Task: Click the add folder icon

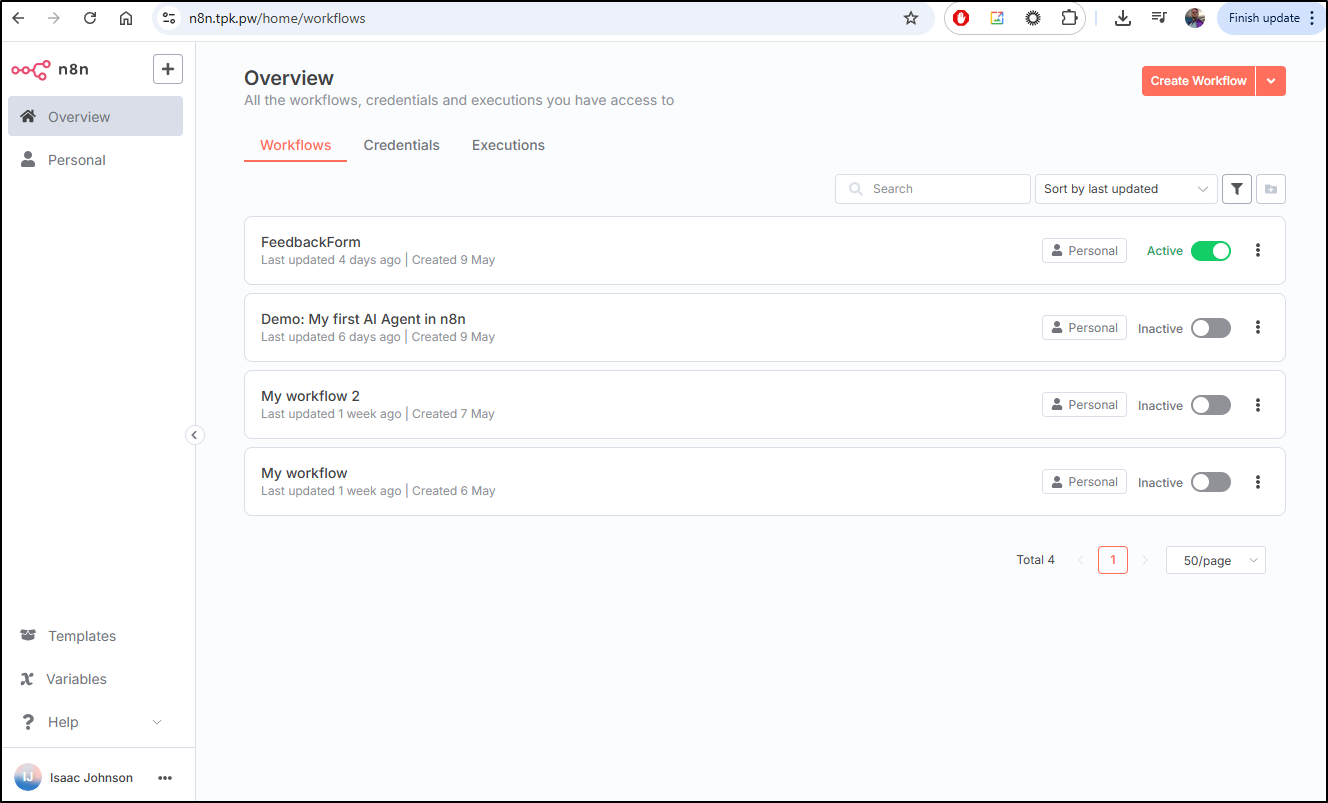Action: click(1271, 189)
